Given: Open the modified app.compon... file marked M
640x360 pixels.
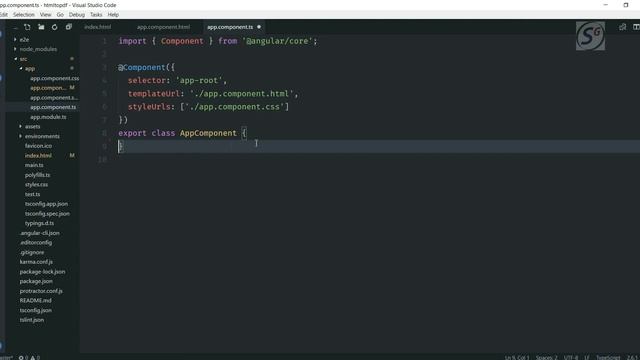Looking at the screenshot, I should pos(48,88).
